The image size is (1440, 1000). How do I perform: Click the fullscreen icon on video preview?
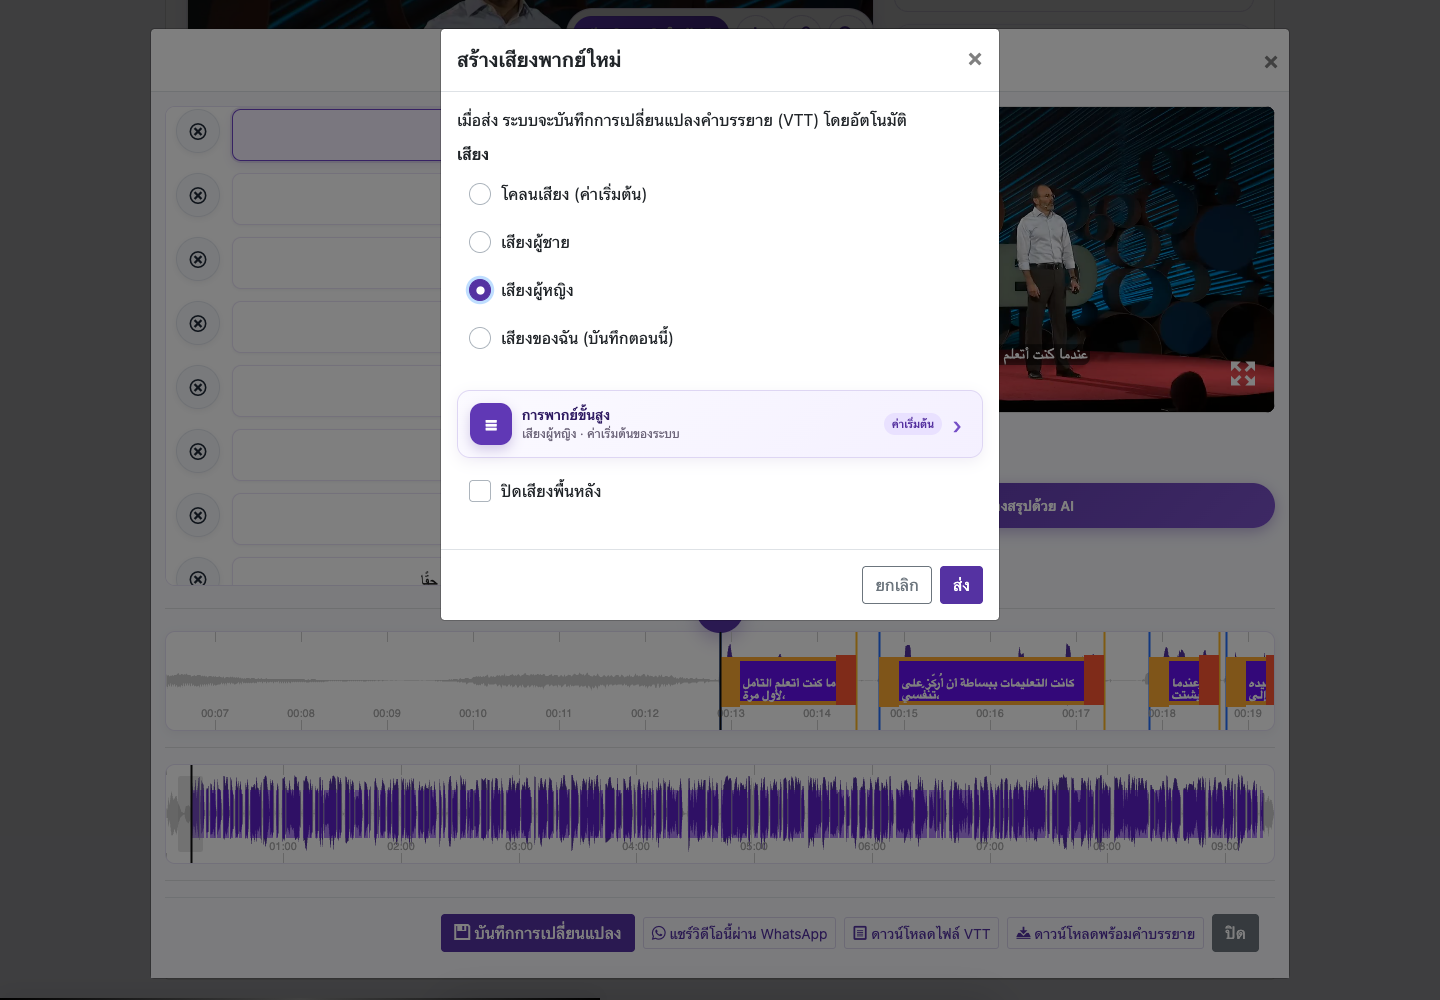click(x=1243, y=374)
